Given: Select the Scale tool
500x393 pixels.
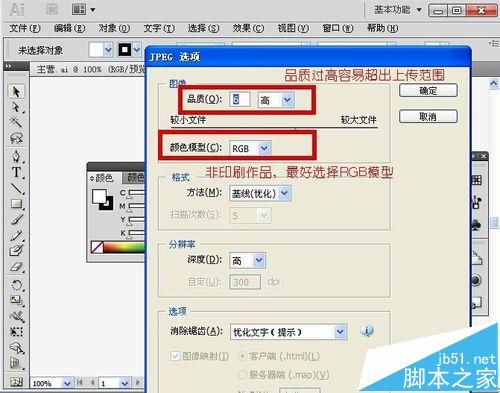Looking at the screenshot, I should (16, 300).
